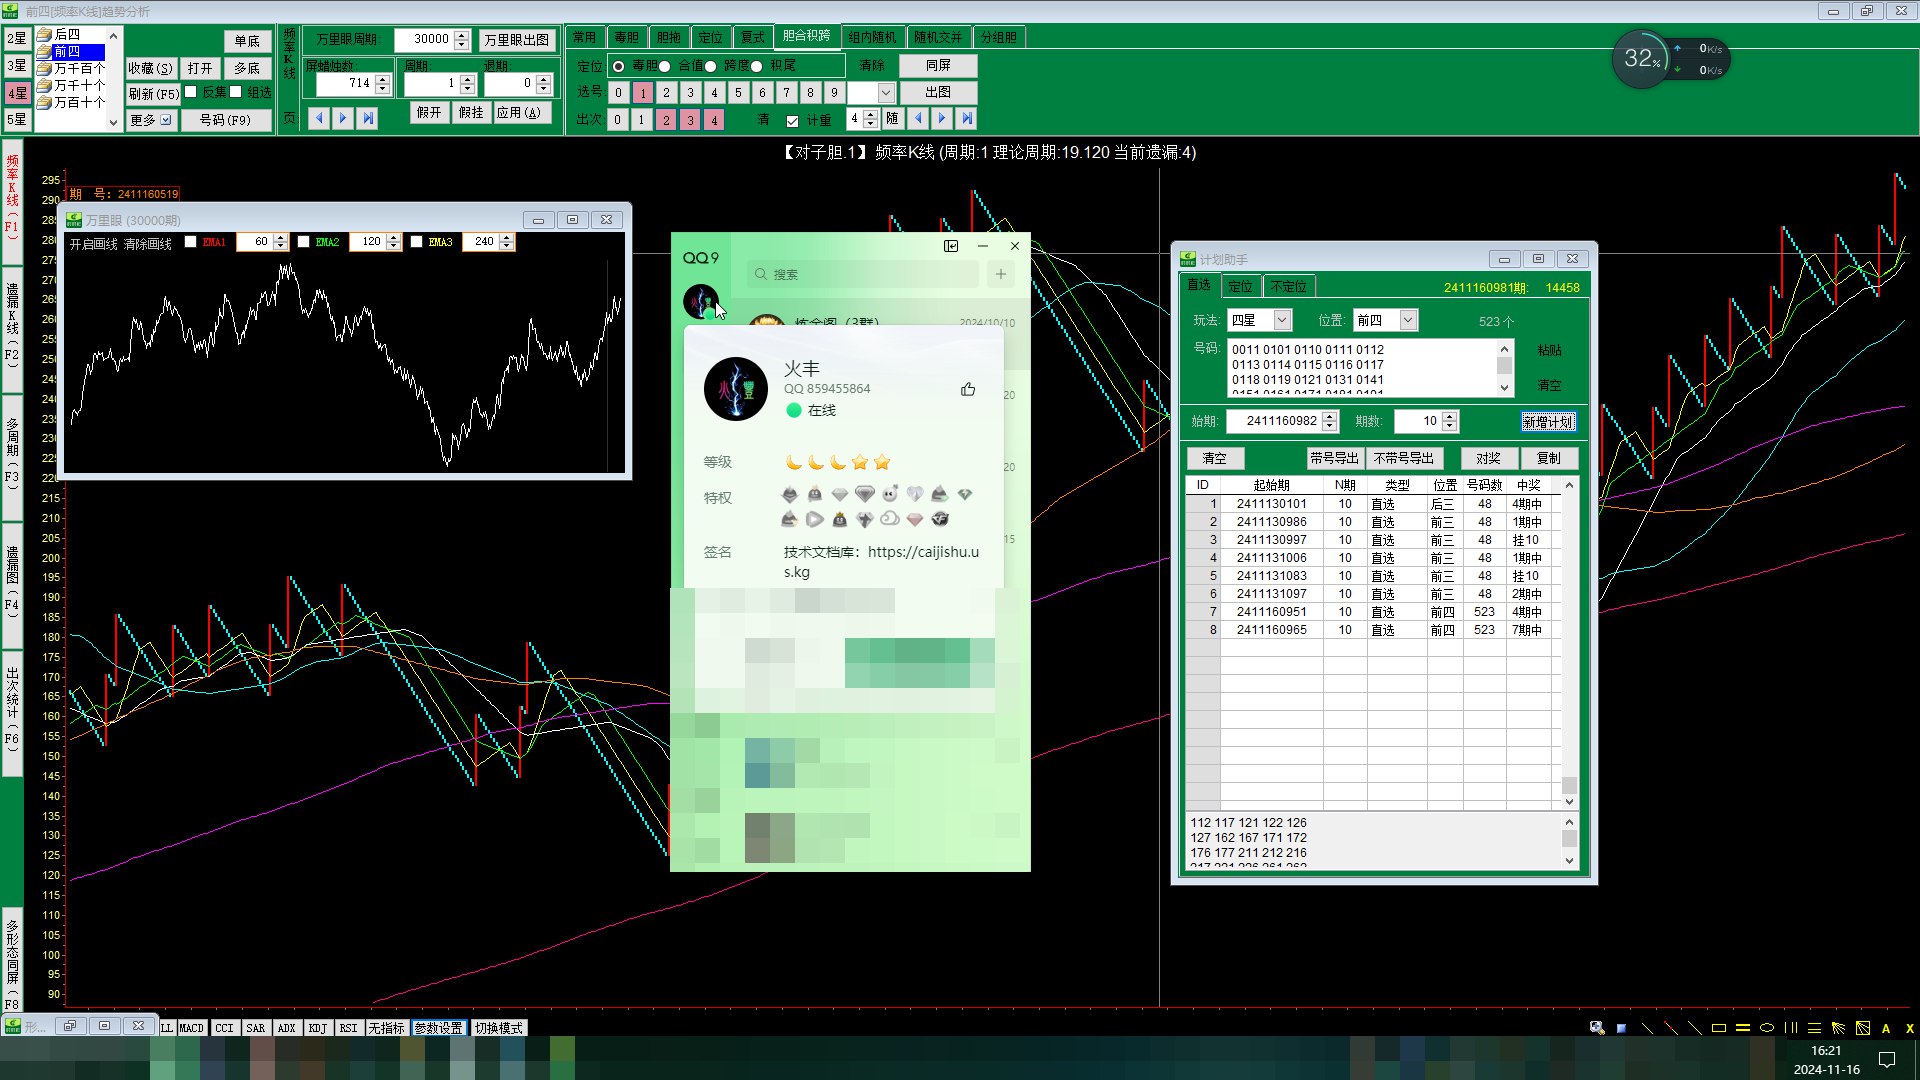Click the 对奖 button

point(1488,458)
